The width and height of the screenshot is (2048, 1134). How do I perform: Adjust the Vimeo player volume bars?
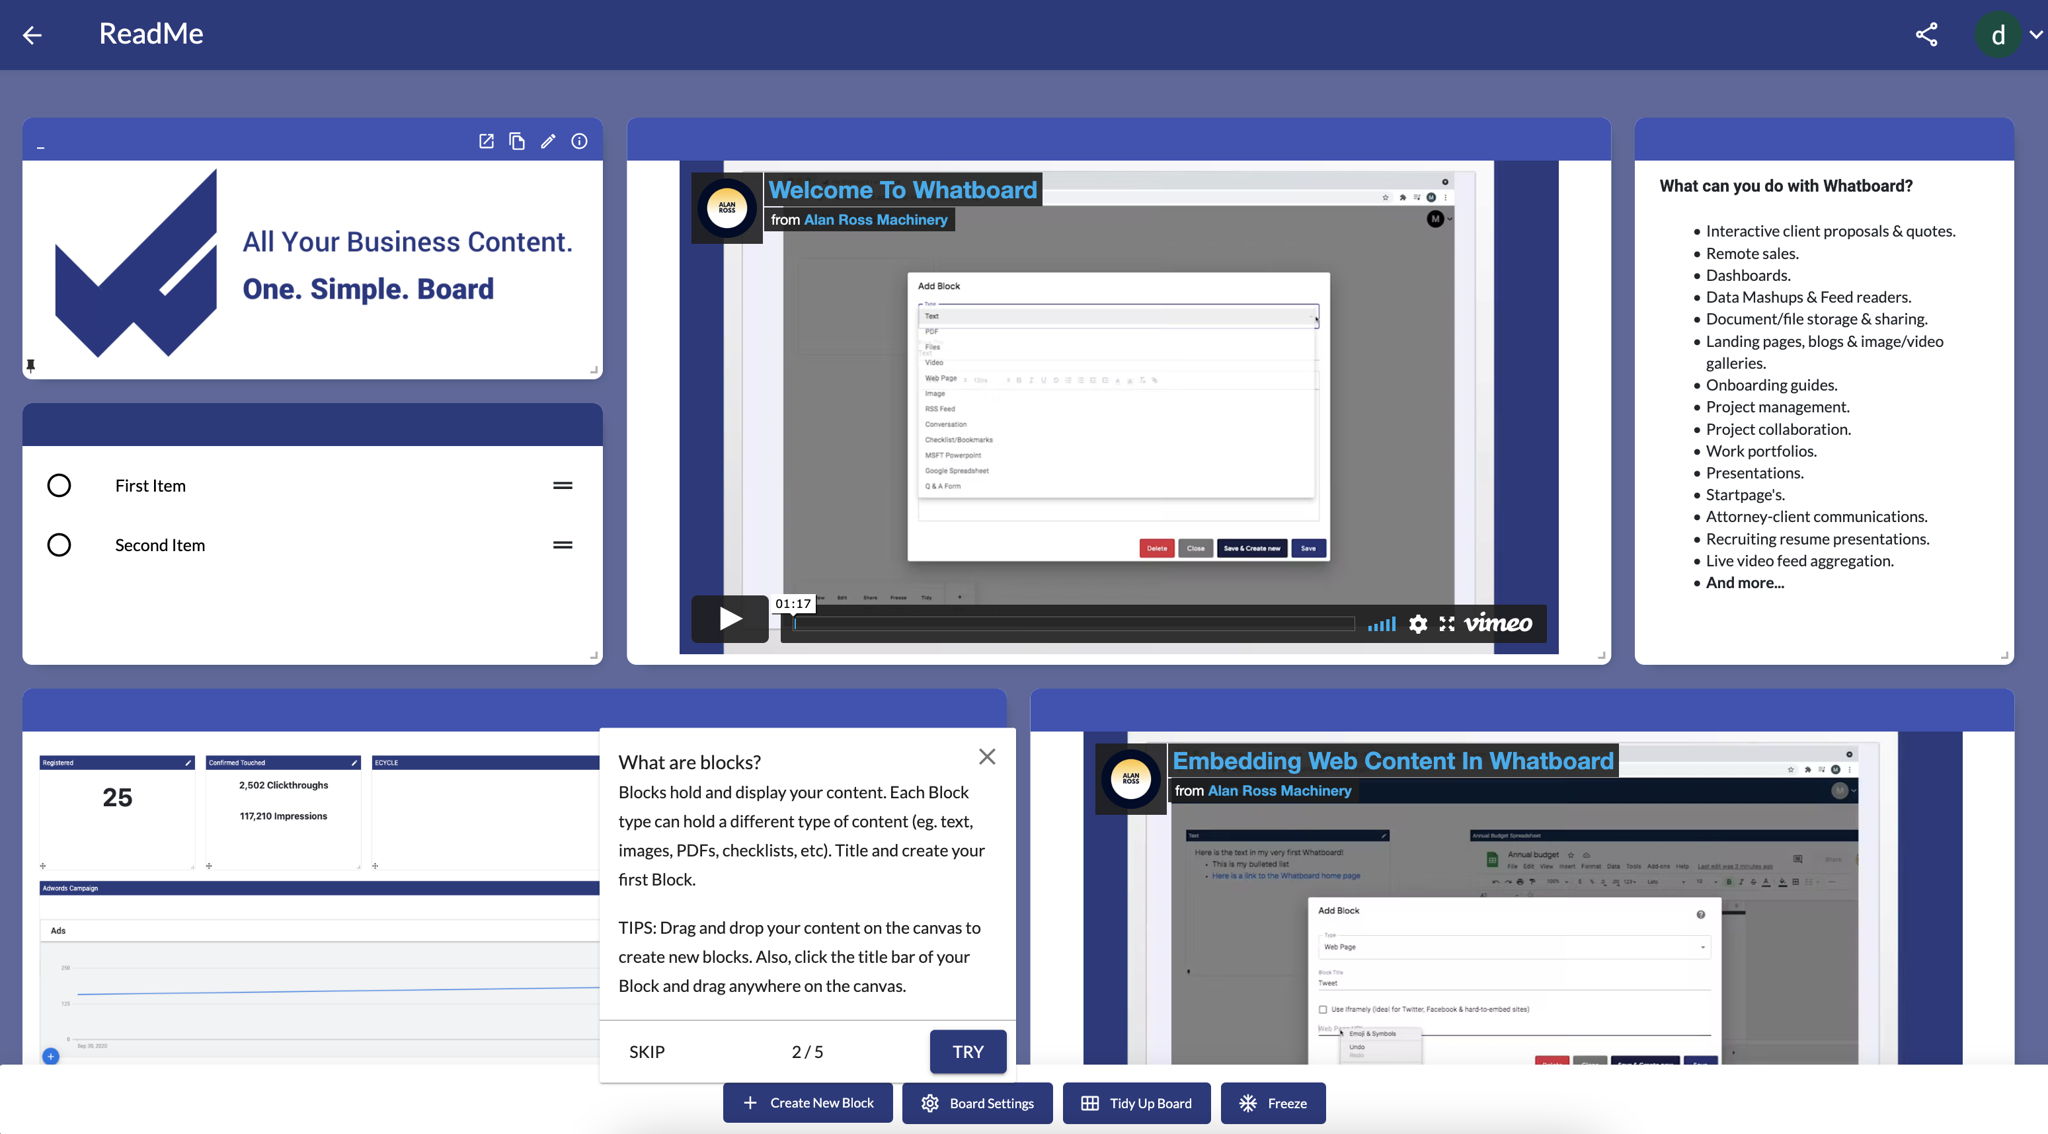pyautogui.click(x=1382, y=624)
